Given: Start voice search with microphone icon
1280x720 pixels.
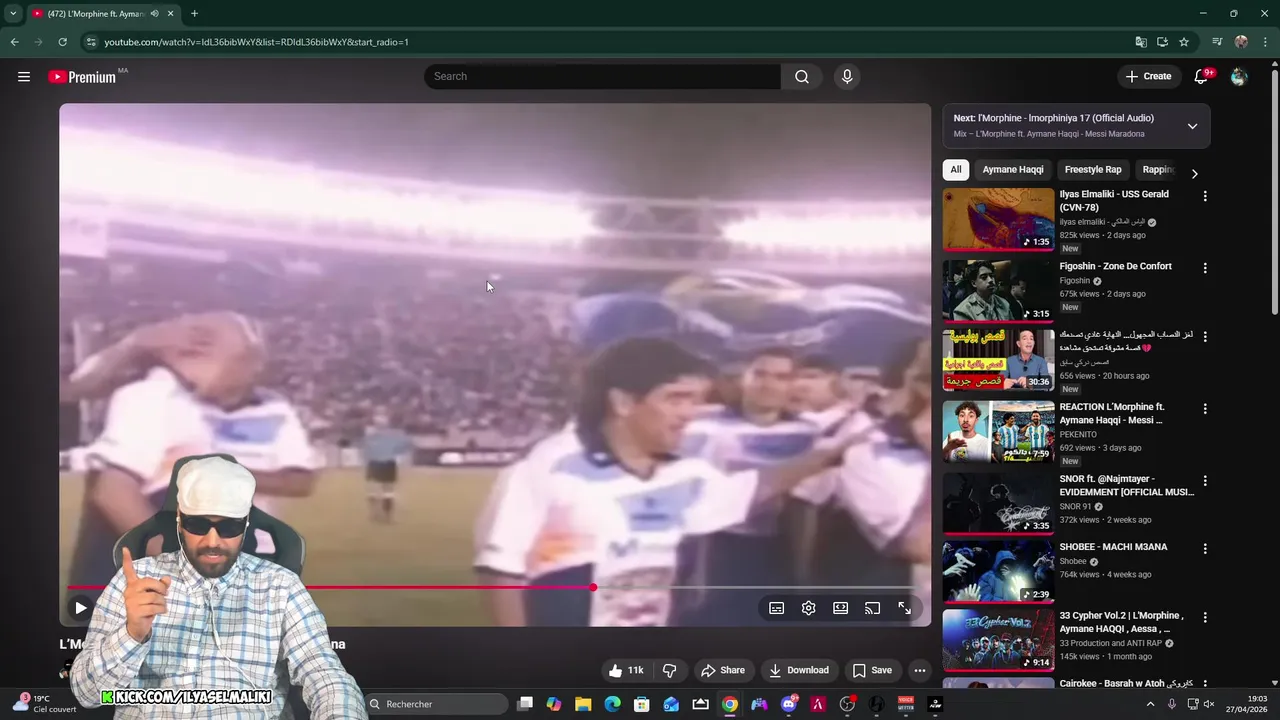Looking at the screenshot, I should tap(847, 76).
